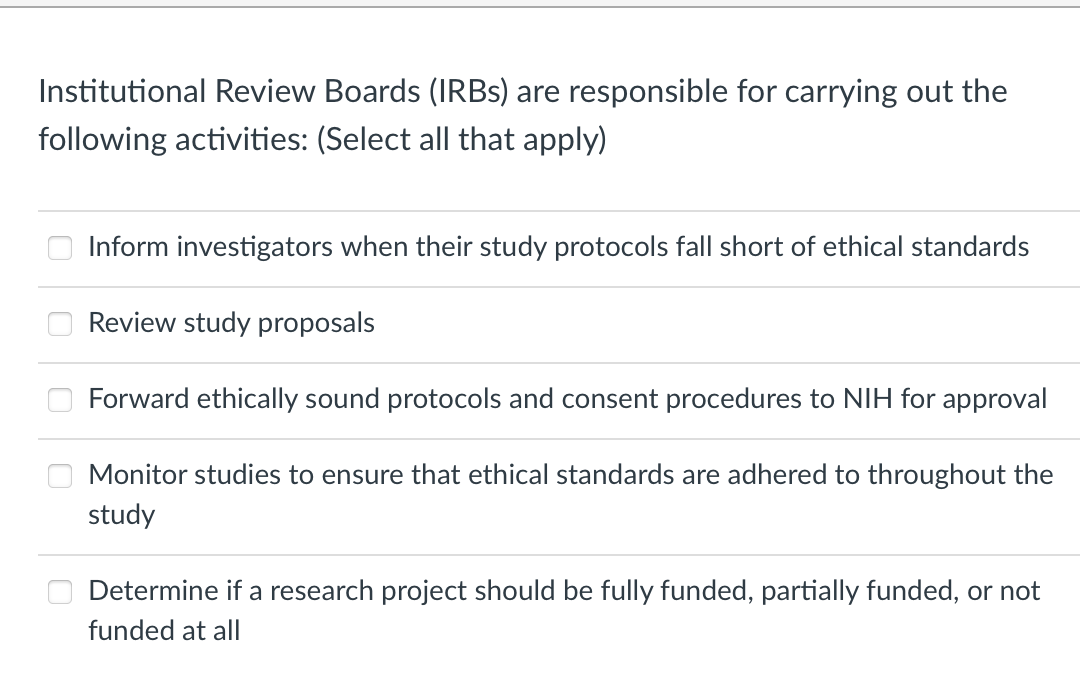Select the "Review study proposals" answer text
1080x690 pixels.
pyautogui.click(x=231, y=323)
